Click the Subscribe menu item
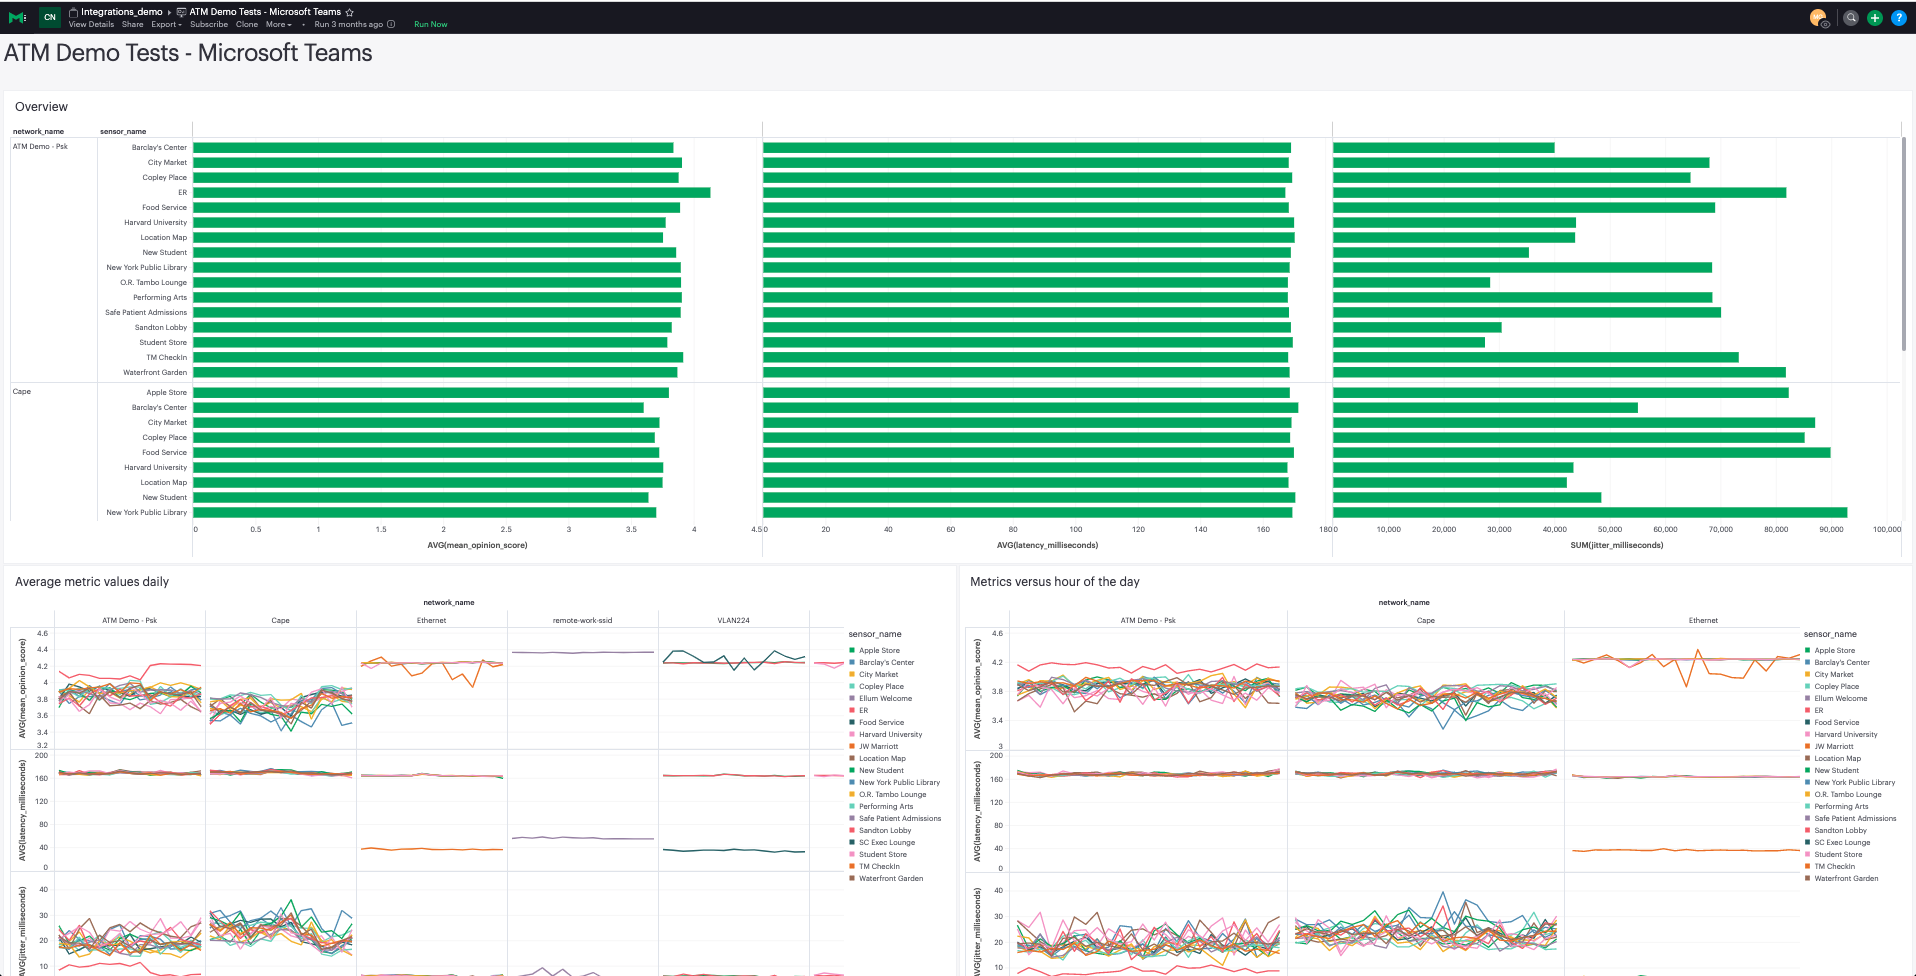The image size is (1916, 976). [209, 24]
